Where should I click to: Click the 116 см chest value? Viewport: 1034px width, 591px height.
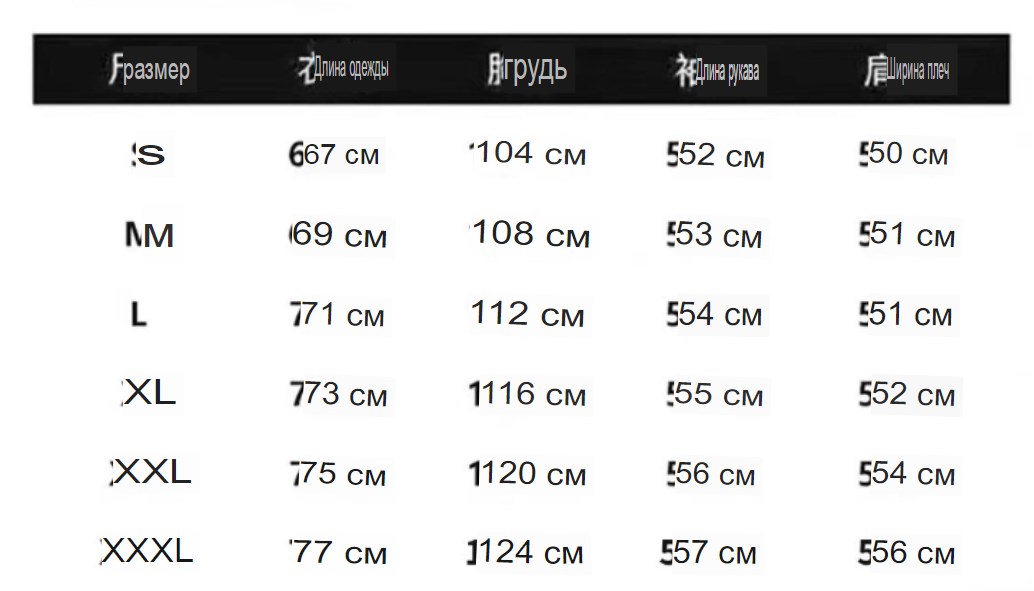coord(527,394)
